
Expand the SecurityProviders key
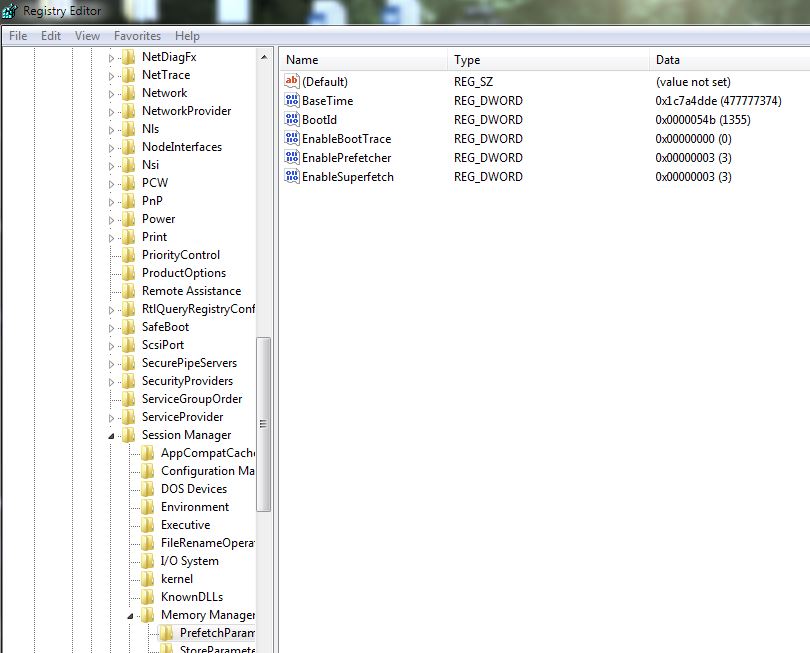pyautogui.click(x=111, y=382)
